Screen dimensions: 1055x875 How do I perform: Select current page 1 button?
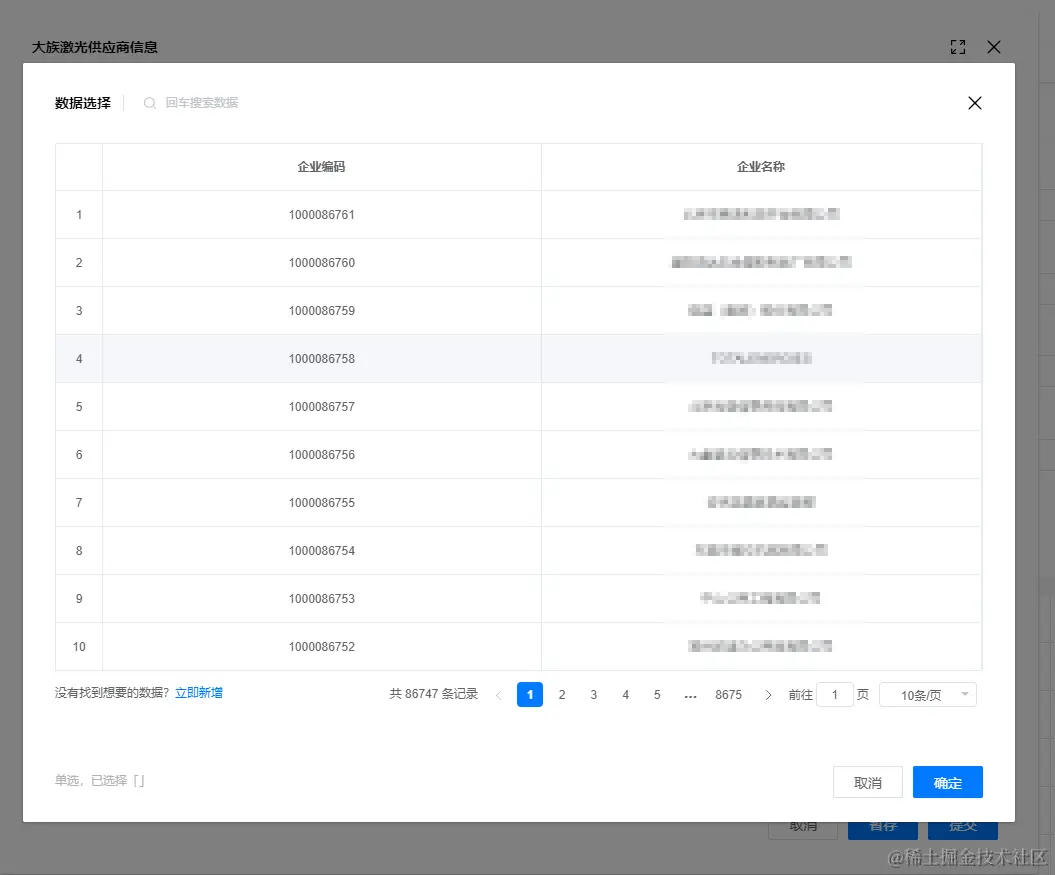tap(530, 695)
